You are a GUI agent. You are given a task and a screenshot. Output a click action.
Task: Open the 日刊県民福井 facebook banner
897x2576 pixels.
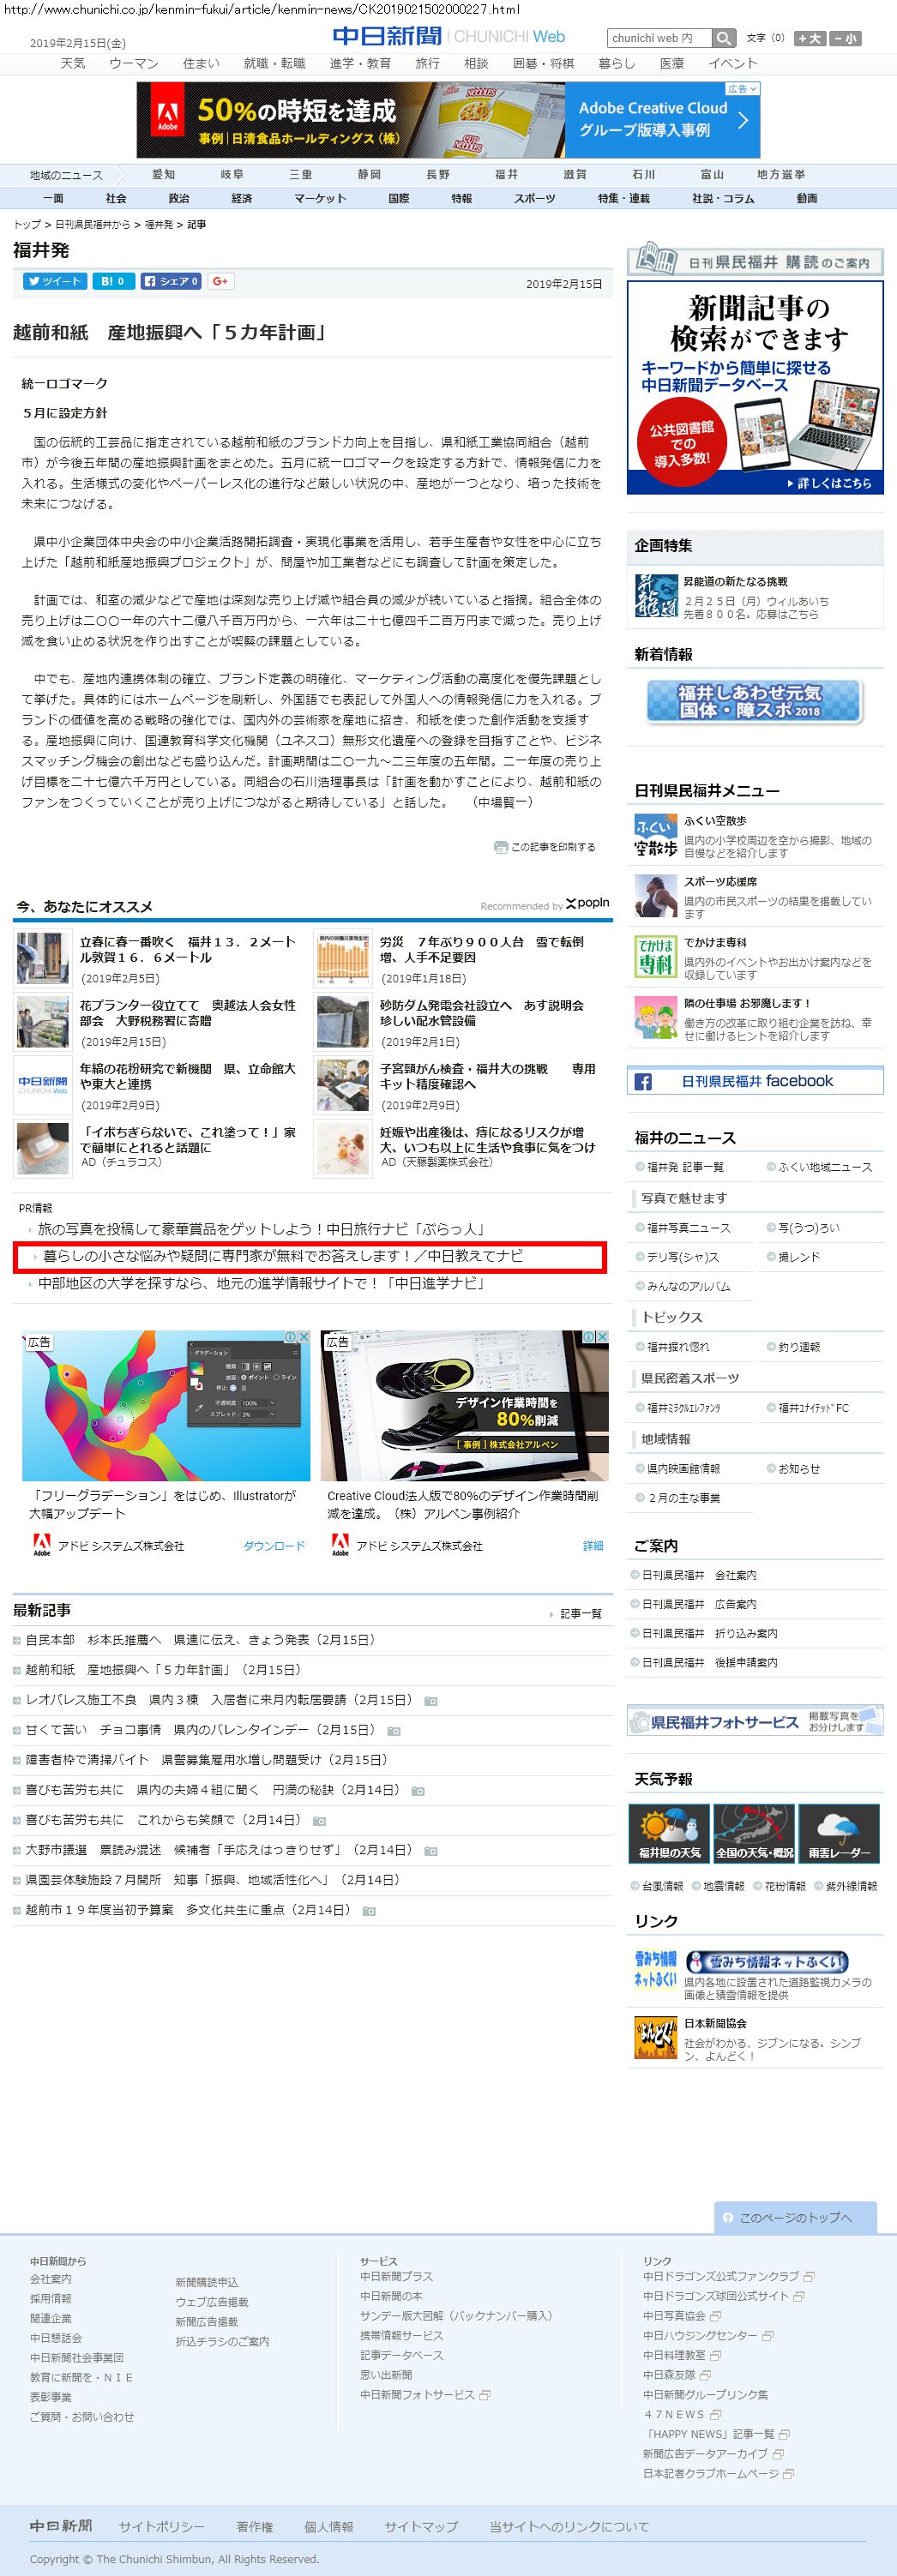click(755, 1081)
